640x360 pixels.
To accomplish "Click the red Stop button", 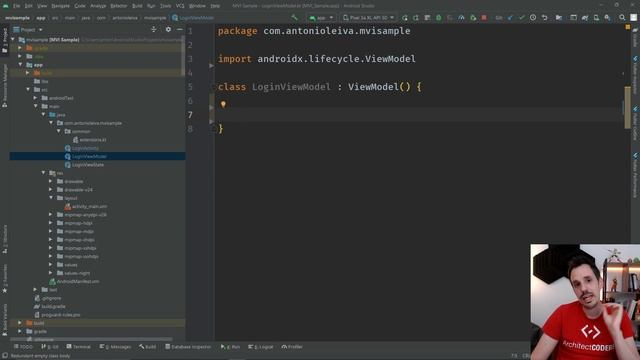I will coord(484,18).
